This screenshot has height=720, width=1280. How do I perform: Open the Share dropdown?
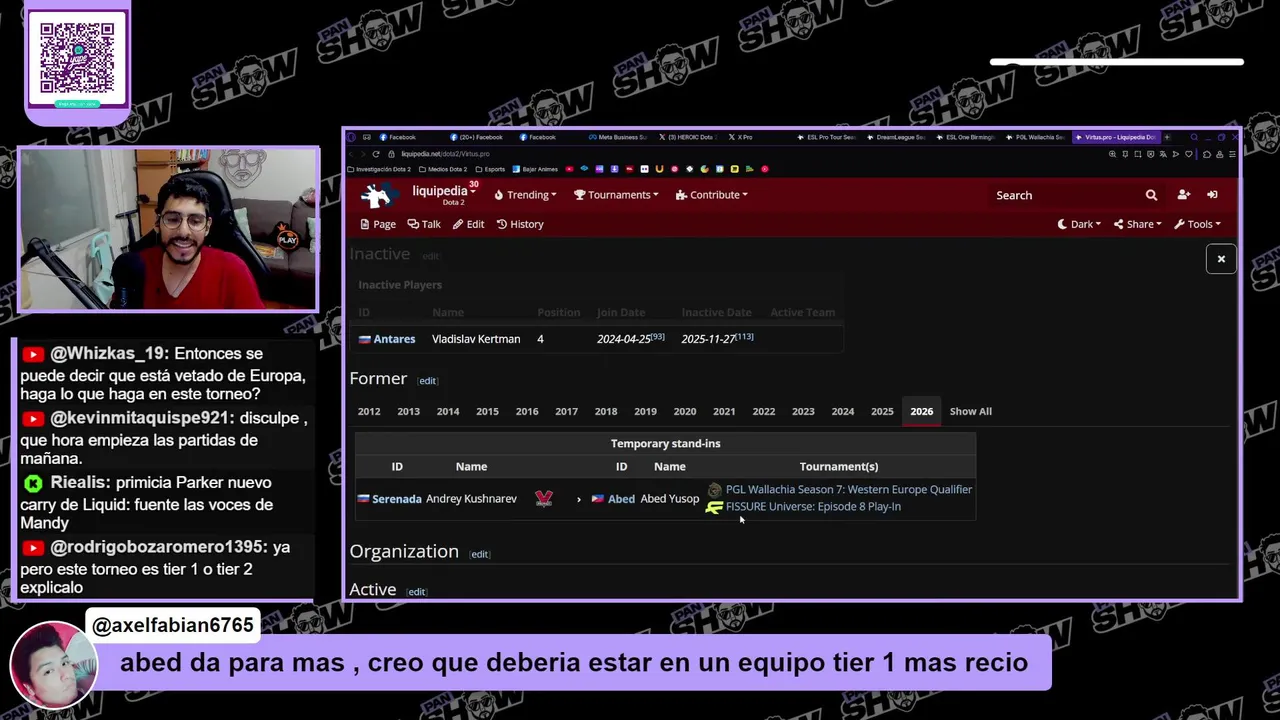(x=1138, y=224)
